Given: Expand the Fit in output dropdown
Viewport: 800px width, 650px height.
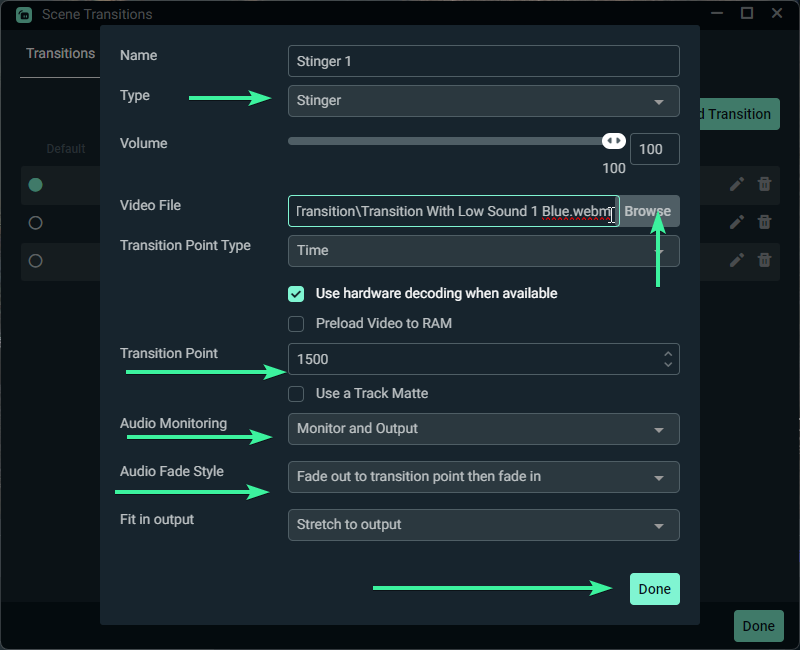Looking at the screenshot, I should point(484,525).
